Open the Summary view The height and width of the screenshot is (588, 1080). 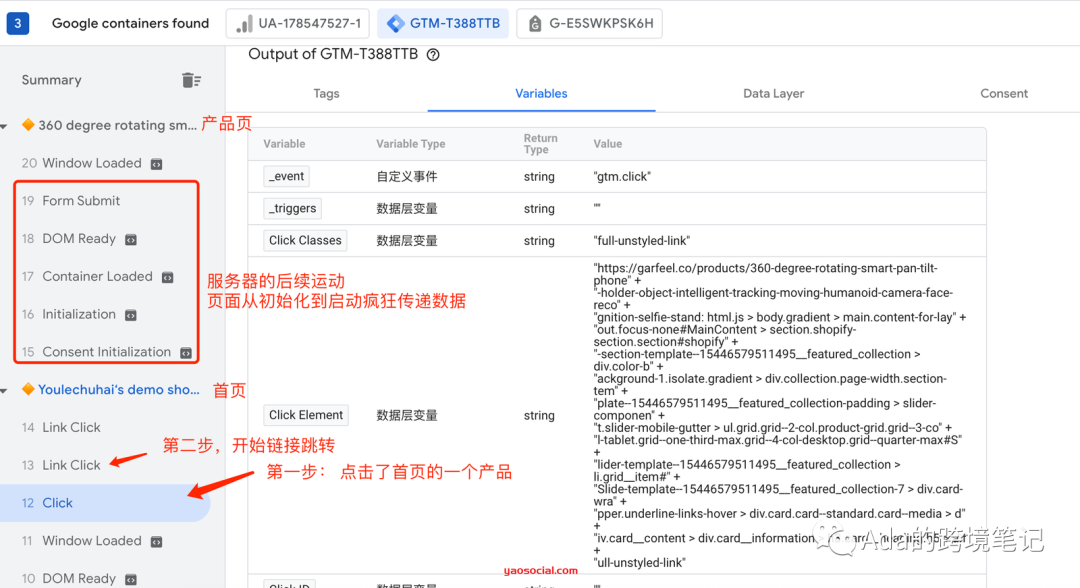[51, 80]
